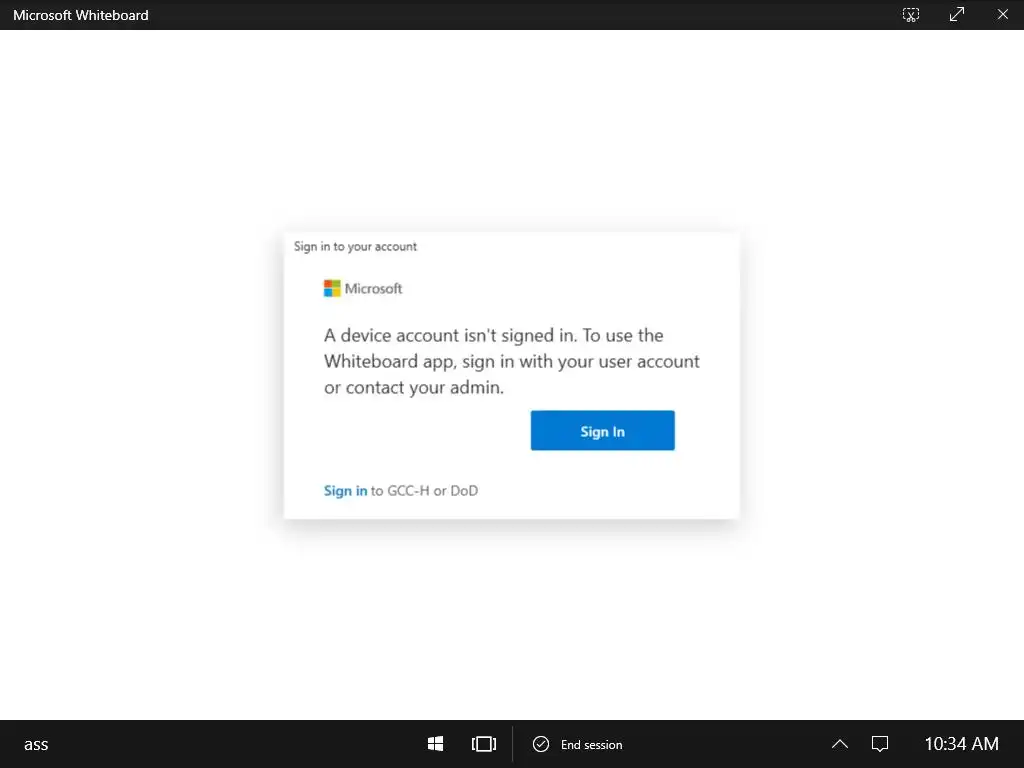Click the screen snip icon in title bar

coord(911,14)
